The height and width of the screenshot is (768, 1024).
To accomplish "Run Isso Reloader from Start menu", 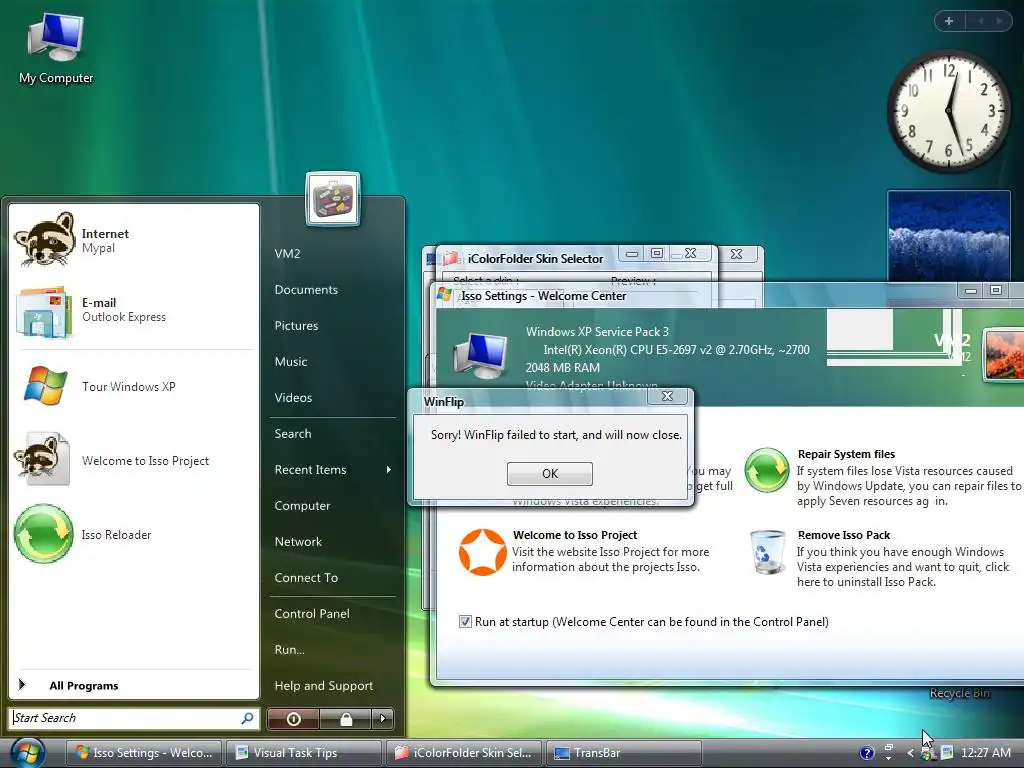I will [x=134, y=534].
